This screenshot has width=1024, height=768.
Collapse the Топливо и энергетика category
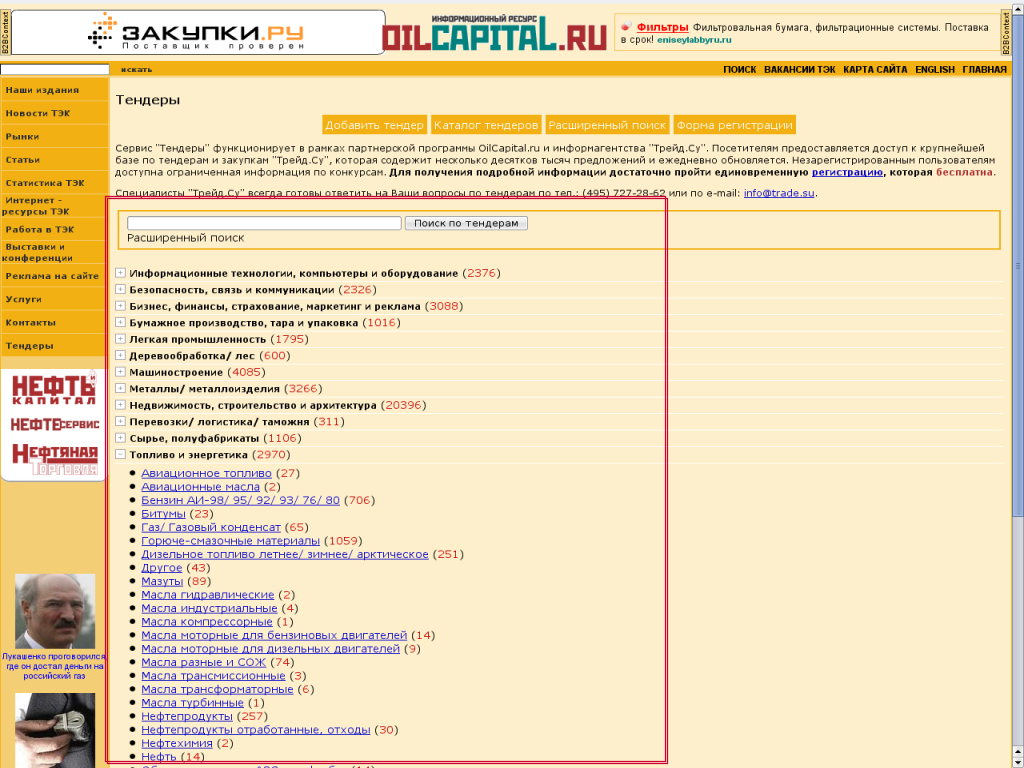tap(121, 454)
